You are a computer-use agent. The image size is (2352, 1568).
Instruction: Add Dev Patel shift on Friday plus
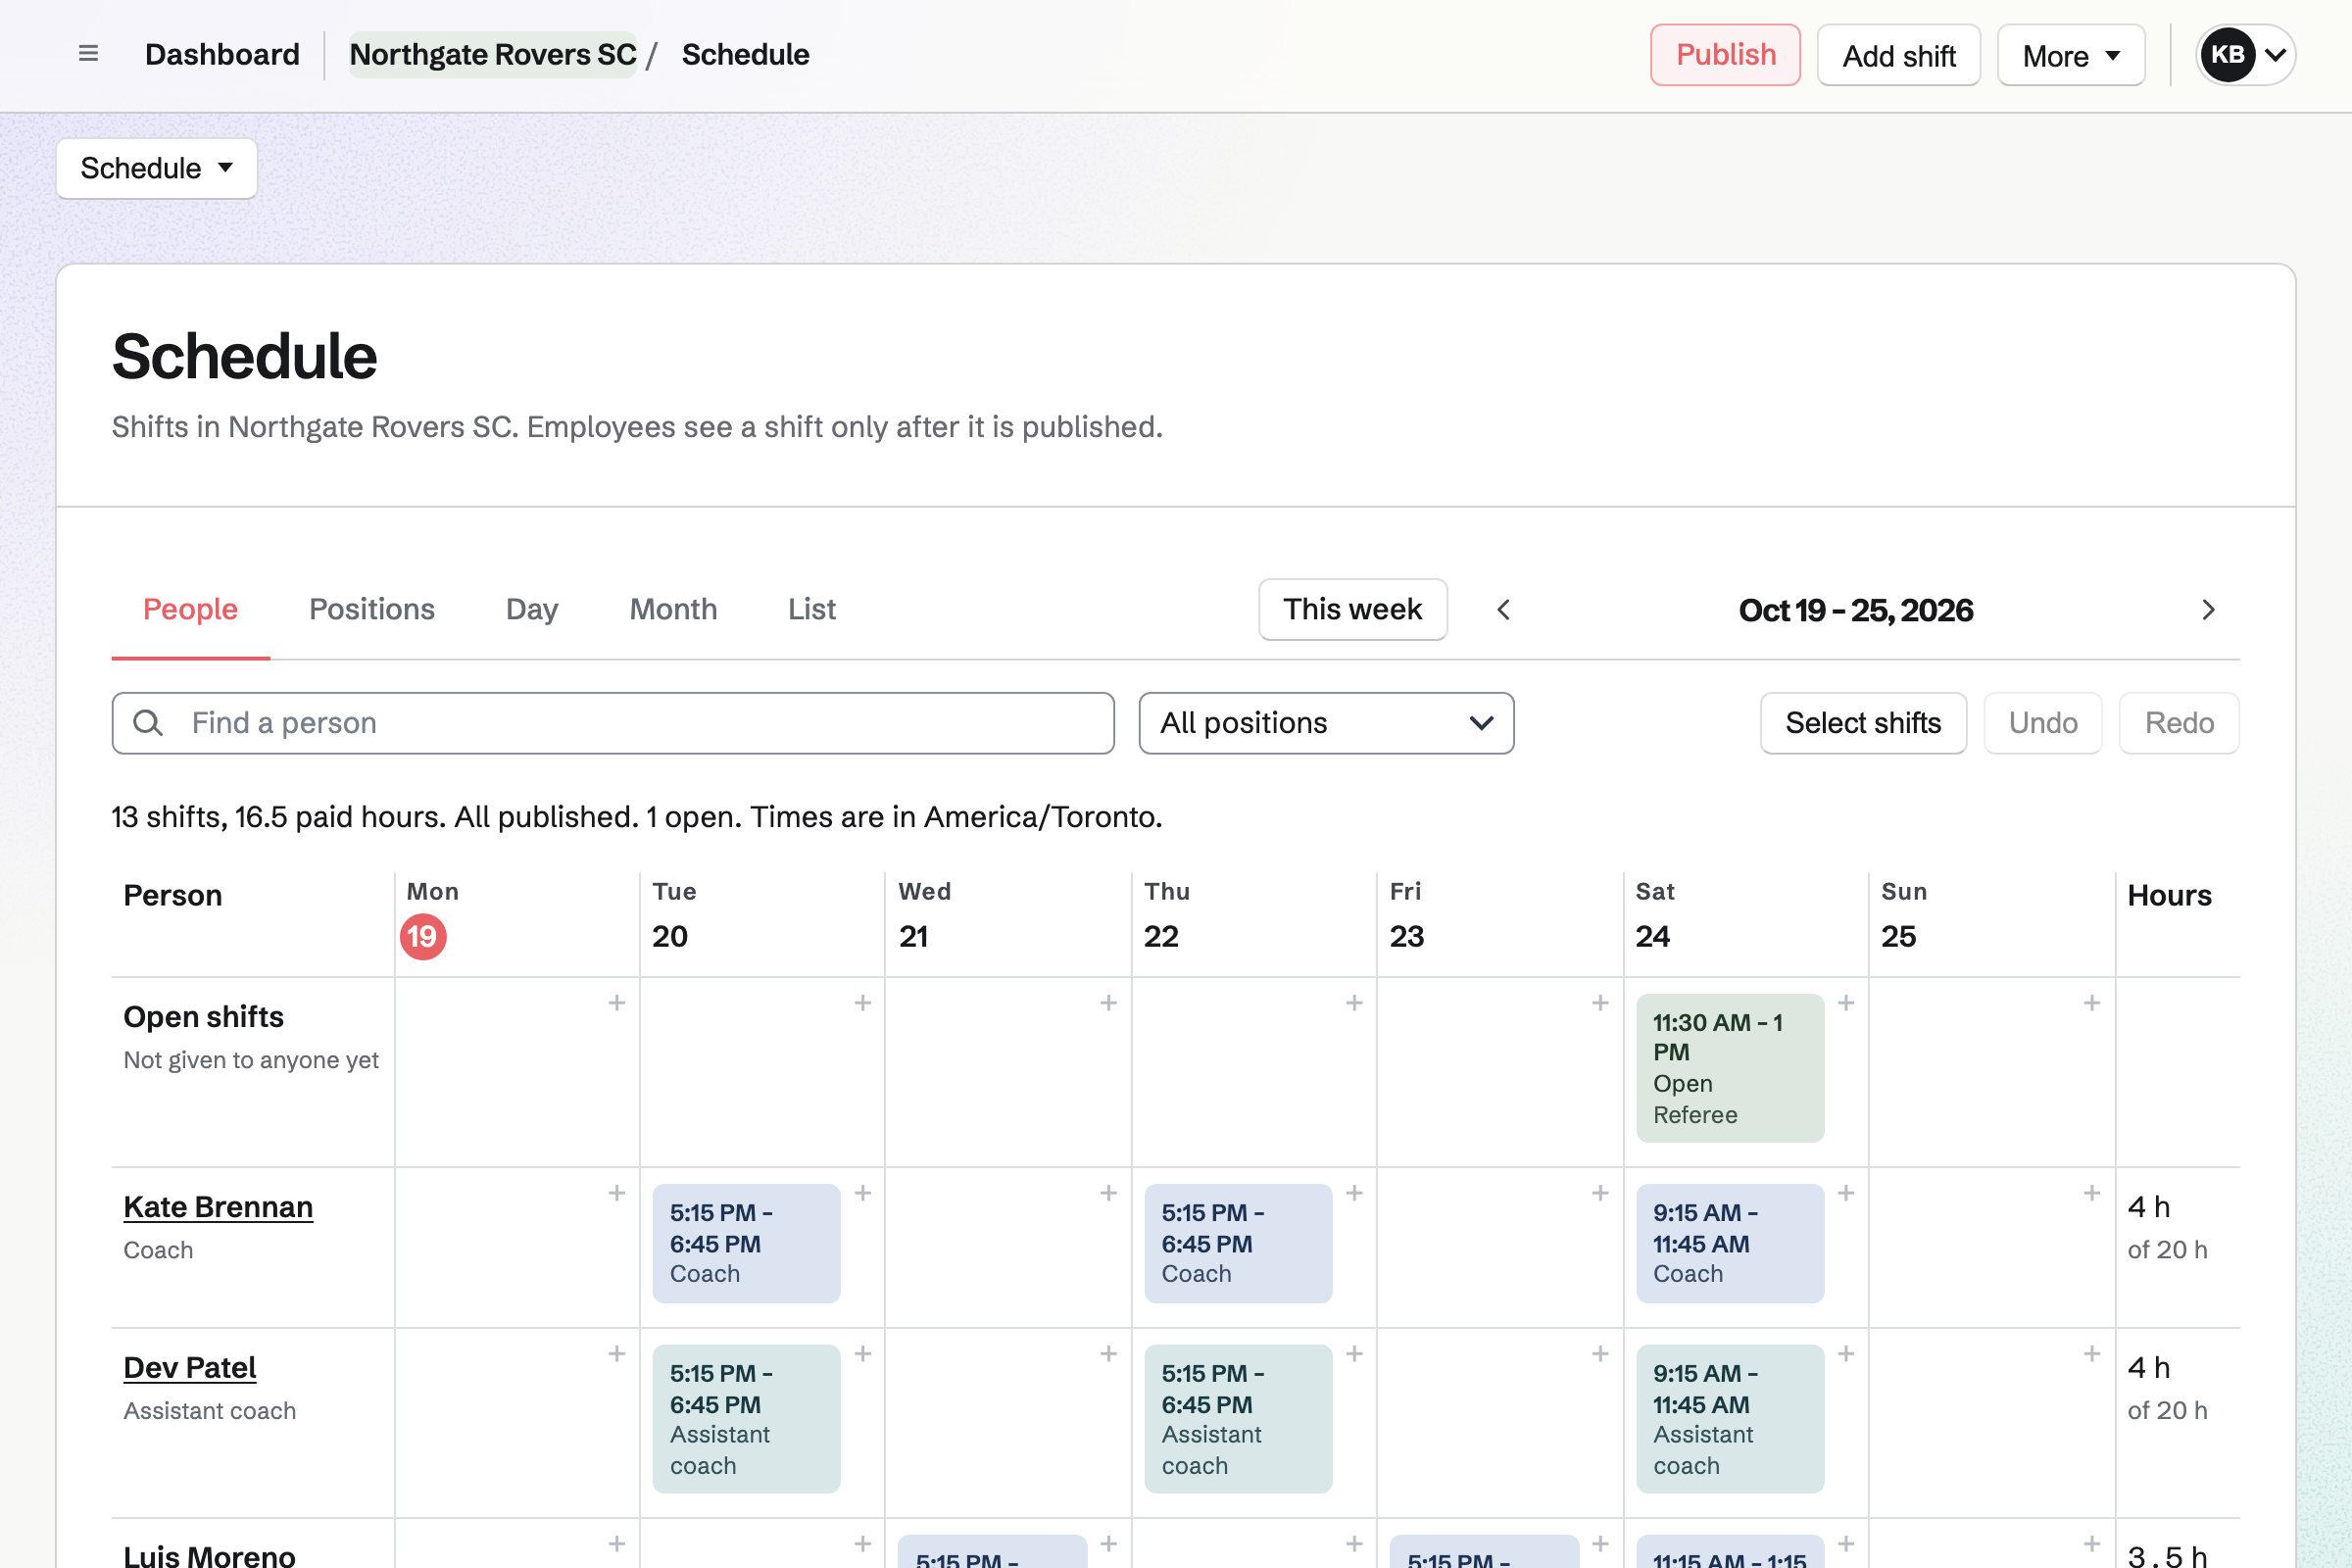pos(1600,1353)
